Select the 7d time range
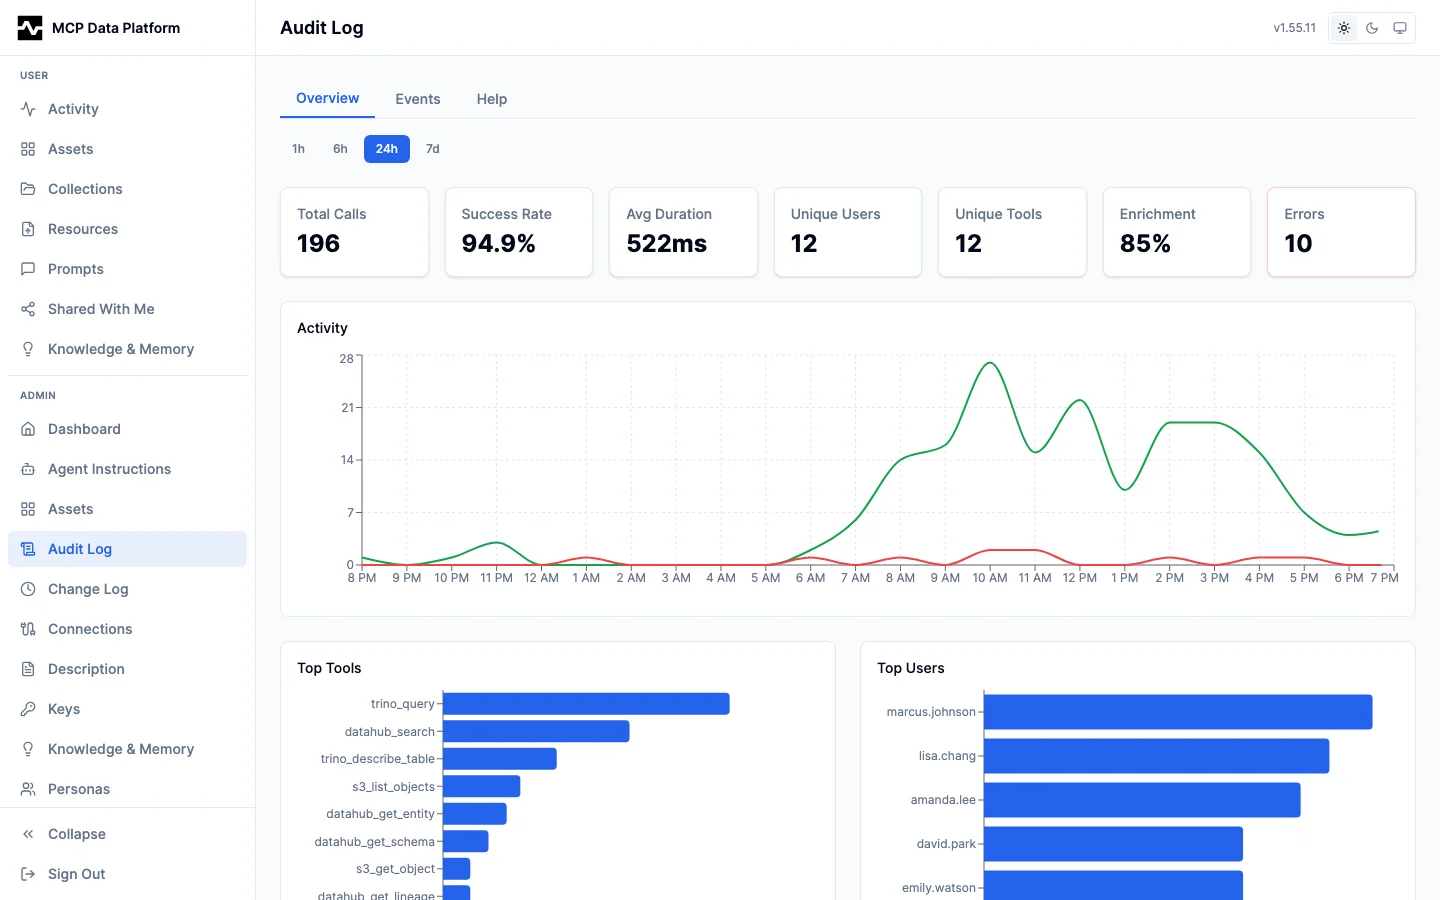The width and height of the screenshot is (1440, 900). click(x=432, y=148)
